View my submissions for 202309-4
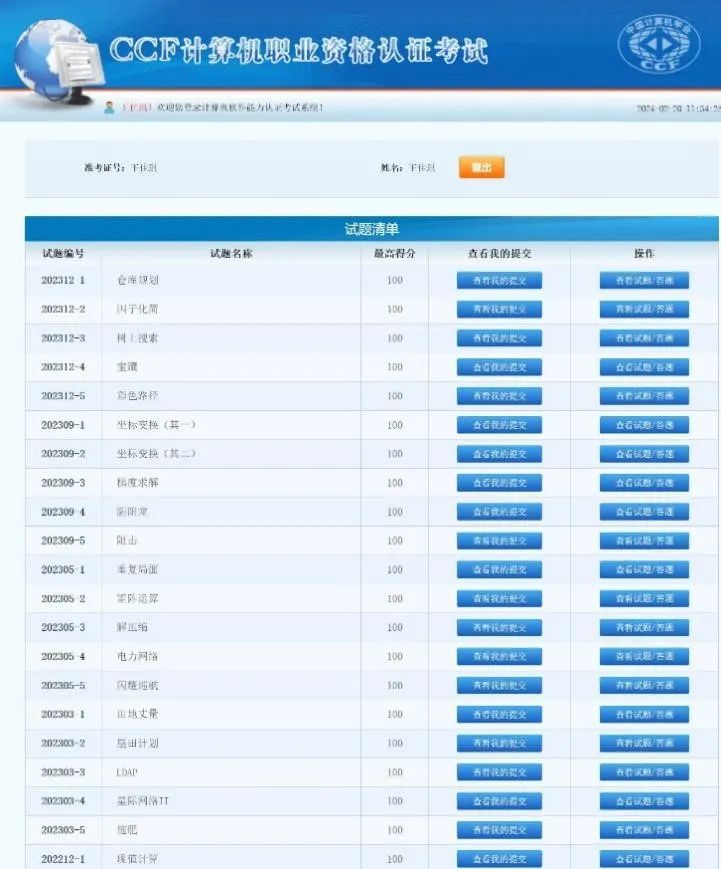The height and width of the screenshot is (869, 721). click(x=499, y=512)
